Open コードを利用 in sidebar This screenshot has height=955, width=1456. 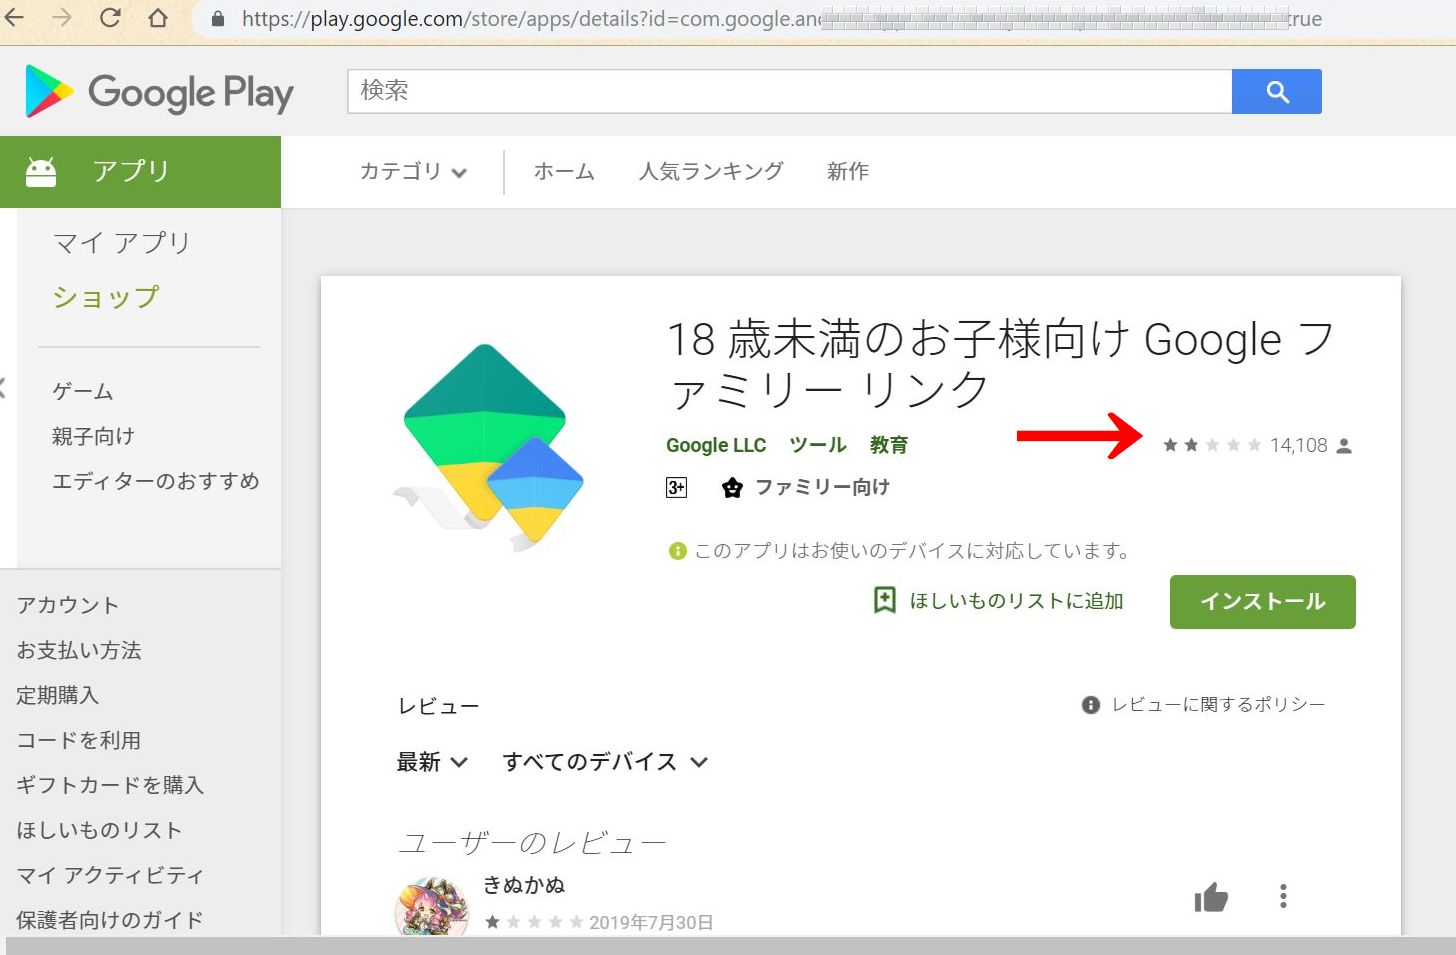click(x=79, y=740)
